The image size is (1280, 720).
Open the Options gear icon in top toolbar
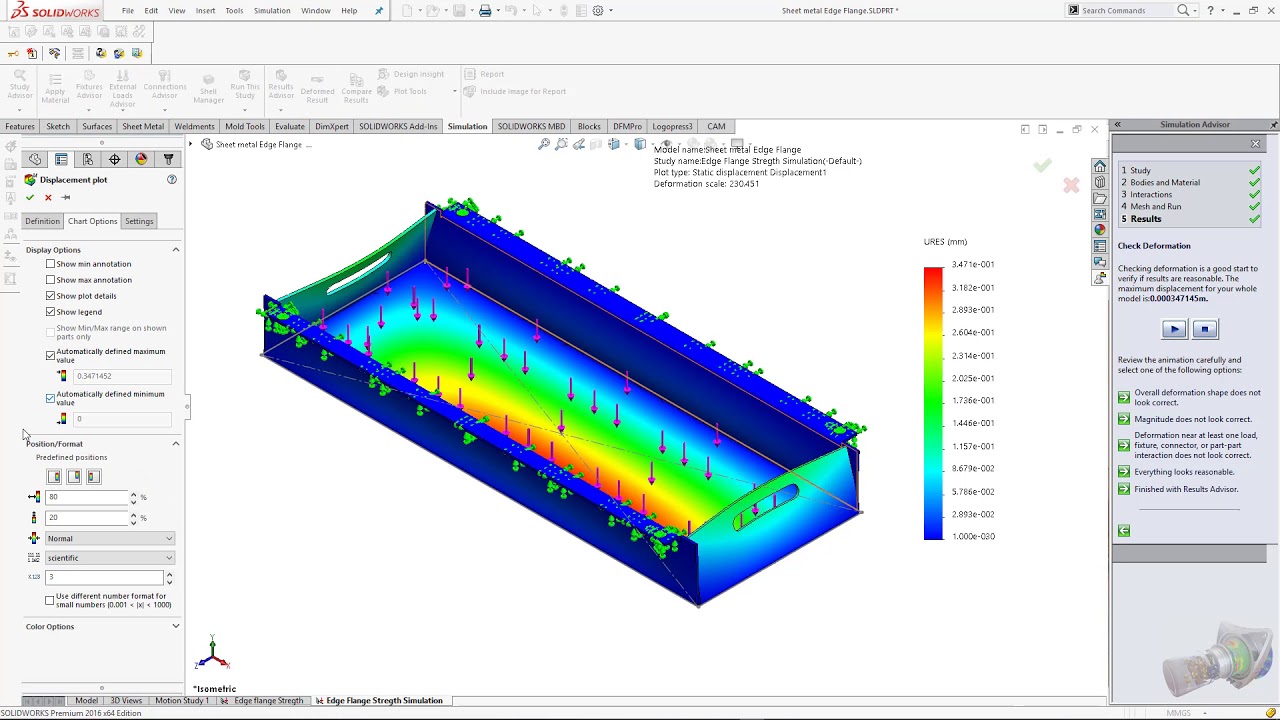(598, 11)
